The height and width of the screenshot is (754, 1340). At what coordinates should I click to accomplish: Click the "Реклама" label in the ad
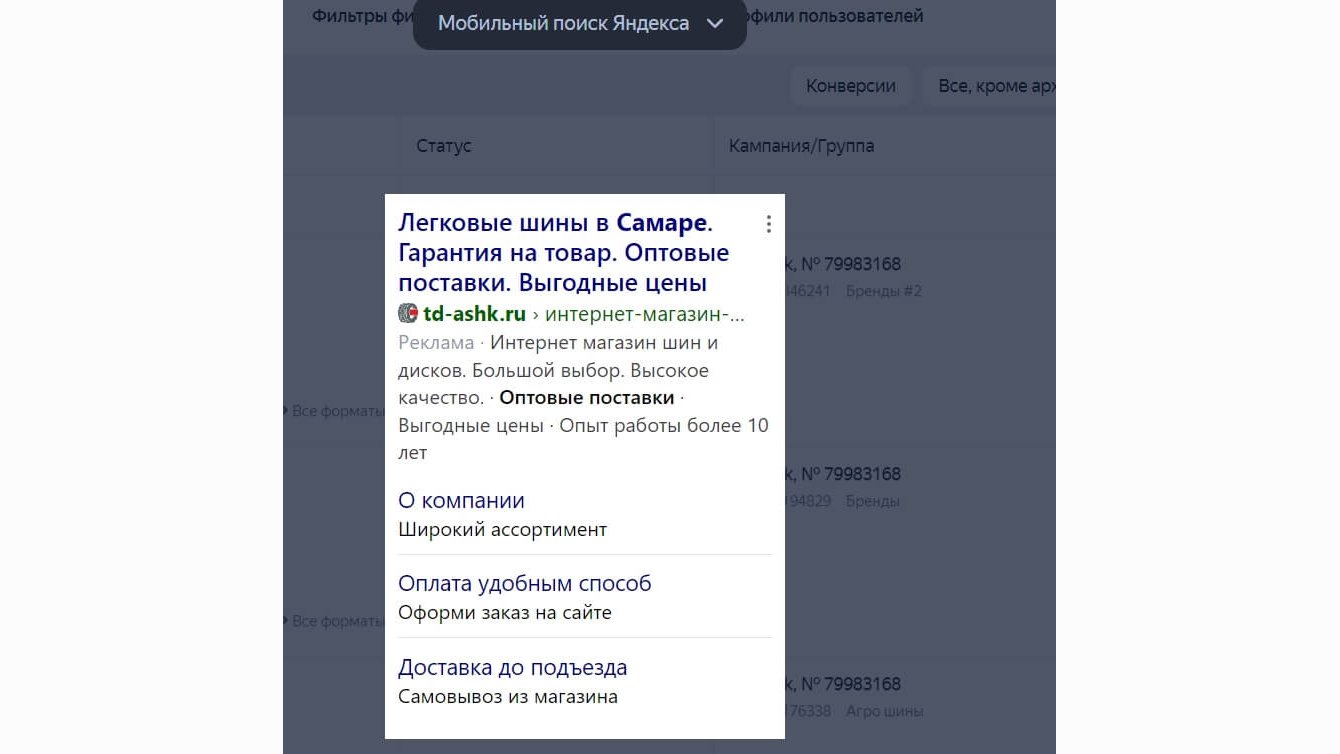click(436, 343)
